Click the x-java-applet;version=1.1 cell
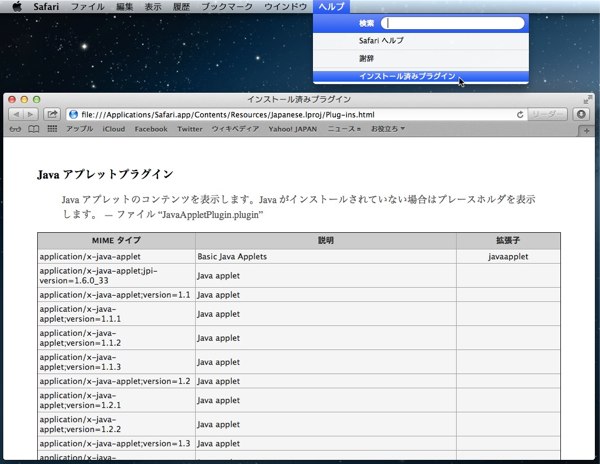The image size is (600, 464). pos(116,295)
